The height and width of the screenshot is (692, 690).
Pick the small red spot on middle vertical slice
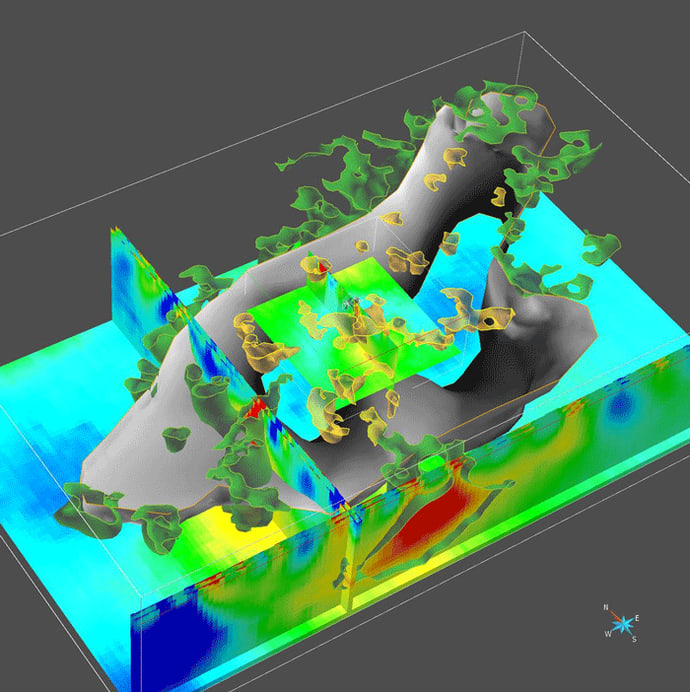(x=253, y=408)
